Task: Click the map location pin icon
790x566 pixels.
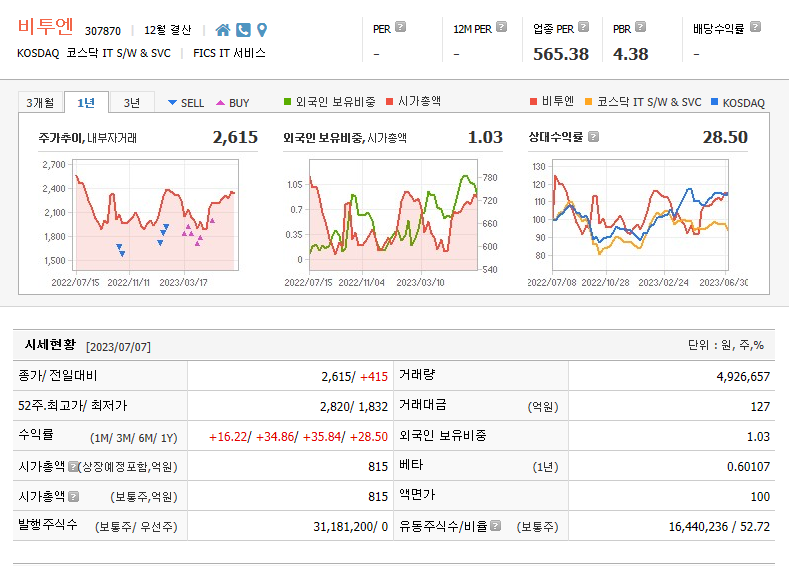Action: tap(262, 30)
